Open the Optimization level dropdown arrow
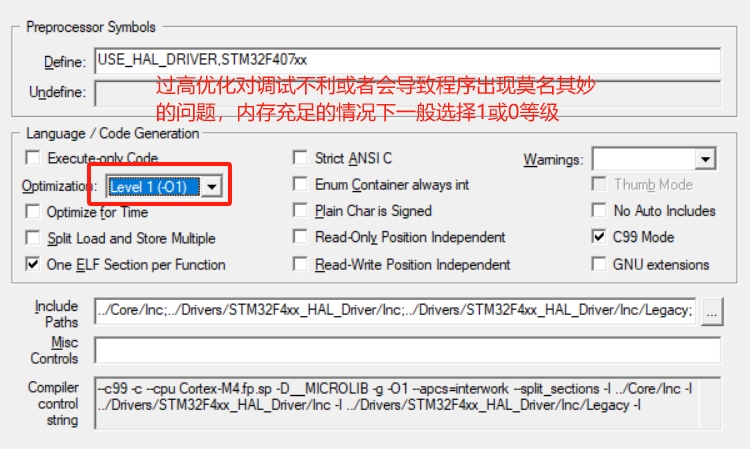Image resolution: width=750 pixels, height=449 pixels. pos(211,186)
